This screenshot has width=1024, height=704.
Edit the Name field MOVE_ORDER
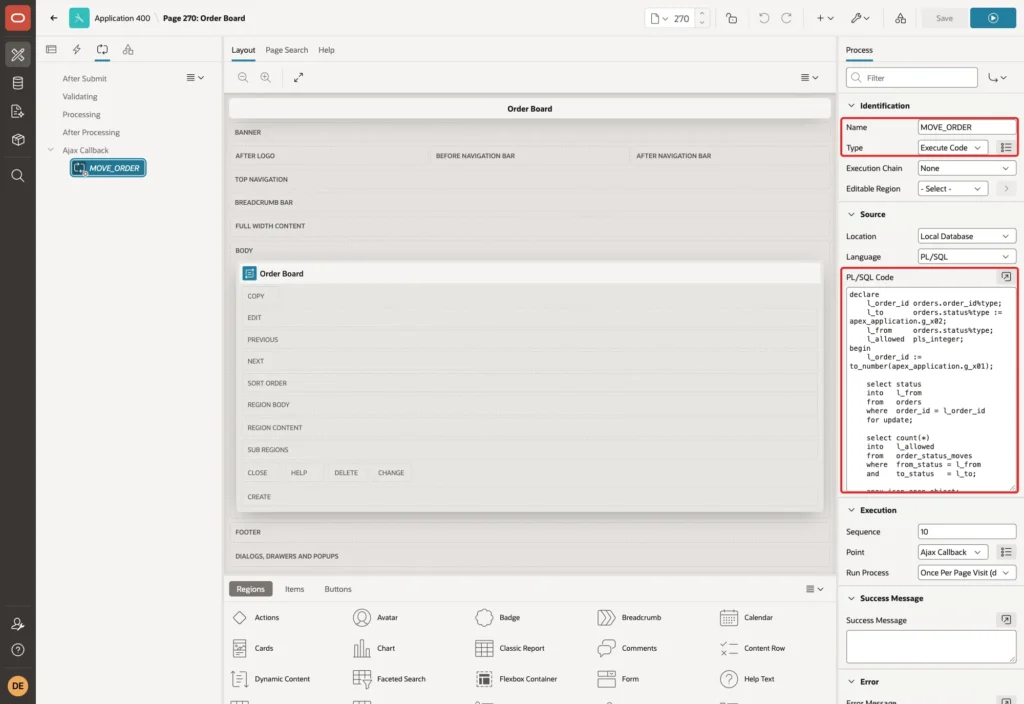click(966, 127)
